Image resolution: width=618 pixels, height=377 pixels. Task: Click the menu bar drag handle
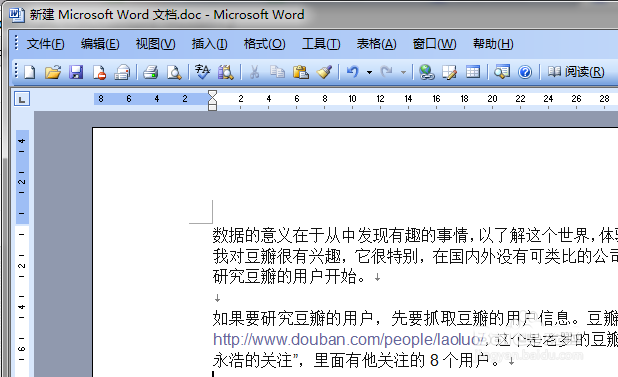(x=16, y=43)
